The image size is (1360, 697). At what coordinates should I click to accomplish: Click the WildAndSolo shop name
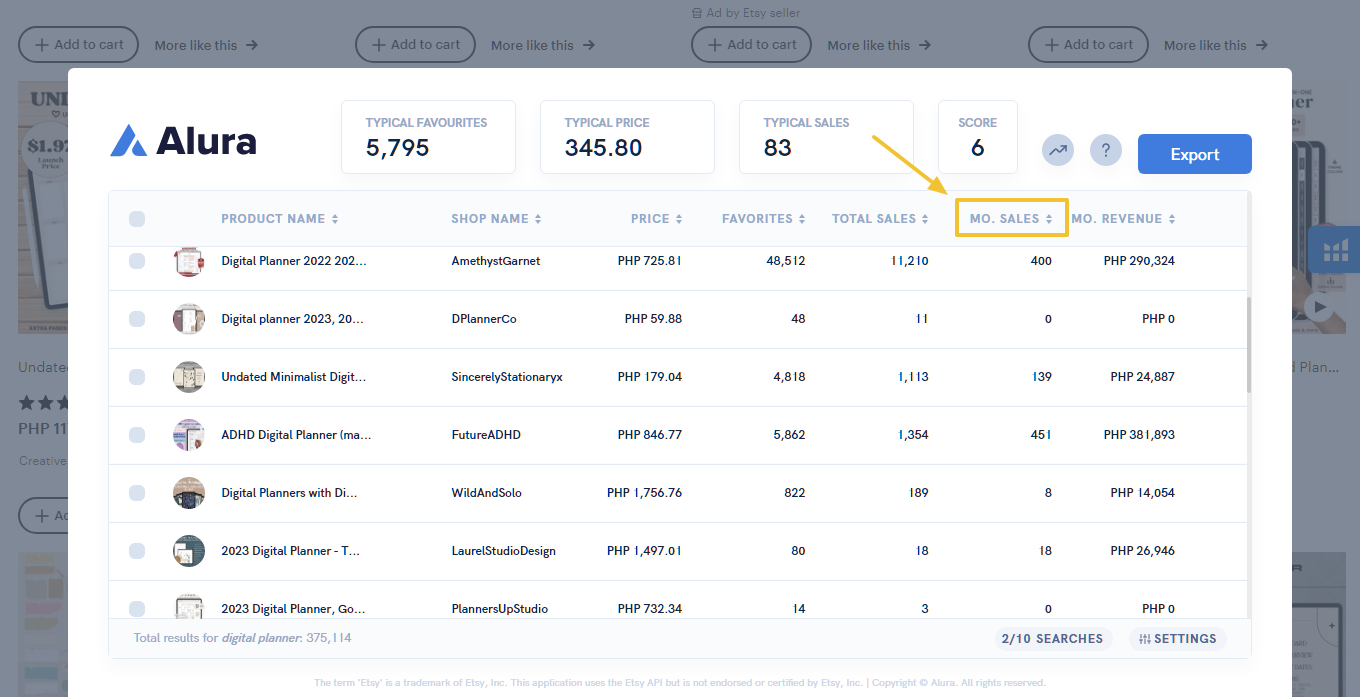click(x=487, y=493)
